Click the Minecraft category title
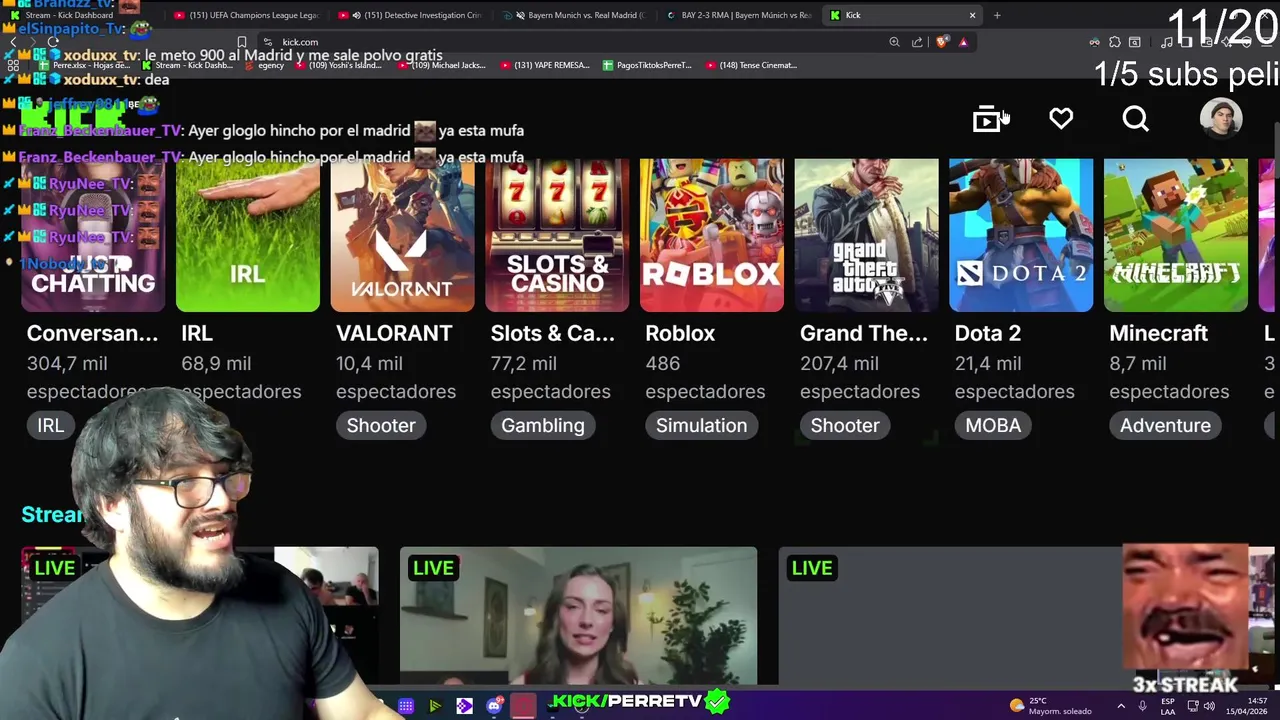 click(1158, 333)
